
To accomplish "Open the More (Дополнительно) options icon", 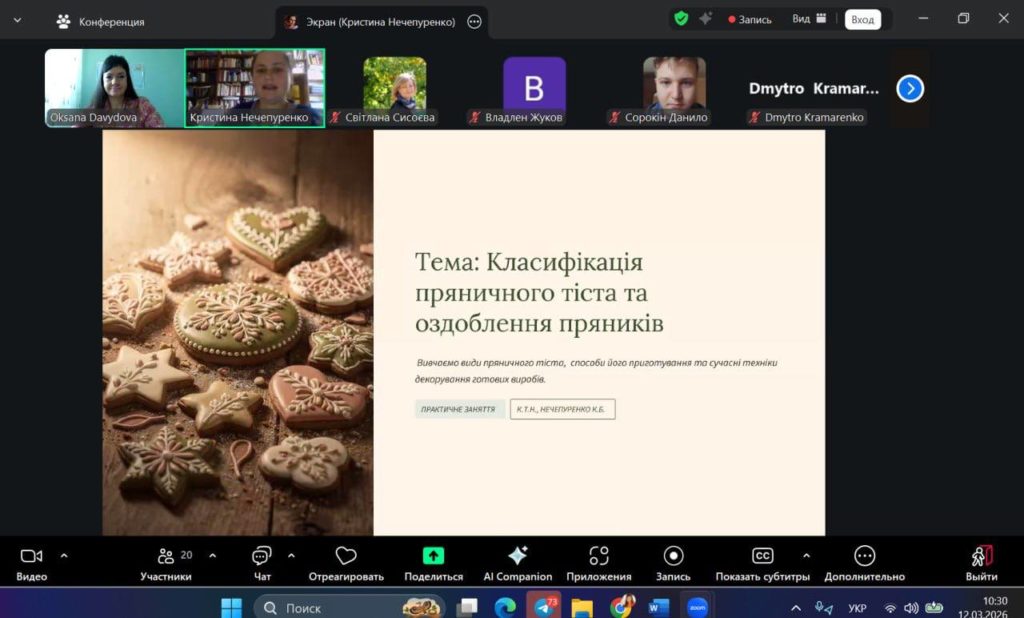I will [x=864, y=557].
